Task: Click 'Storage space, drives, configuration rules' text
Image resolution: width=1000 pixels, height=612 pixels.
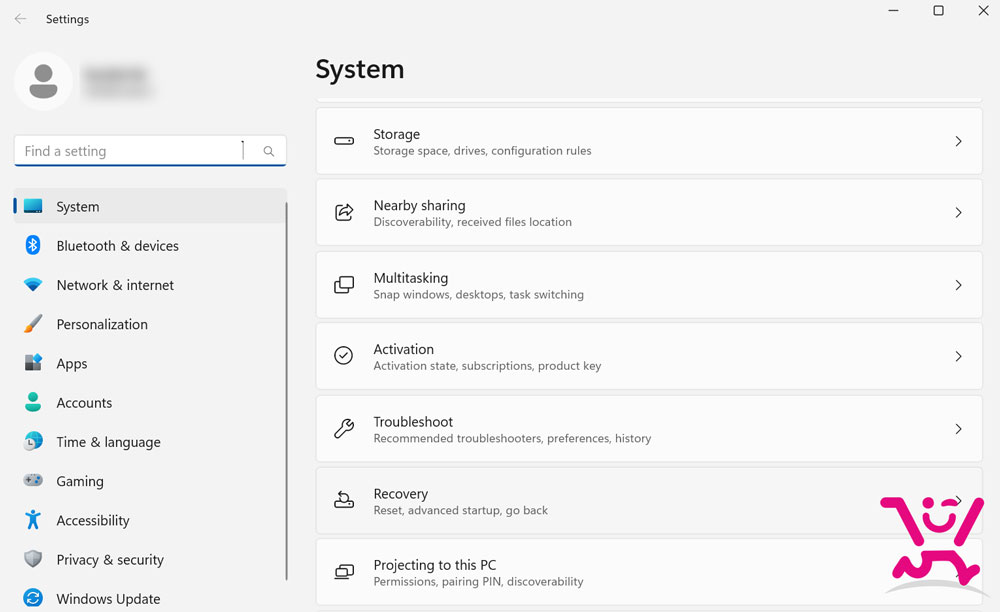Action: coord(482,151)
